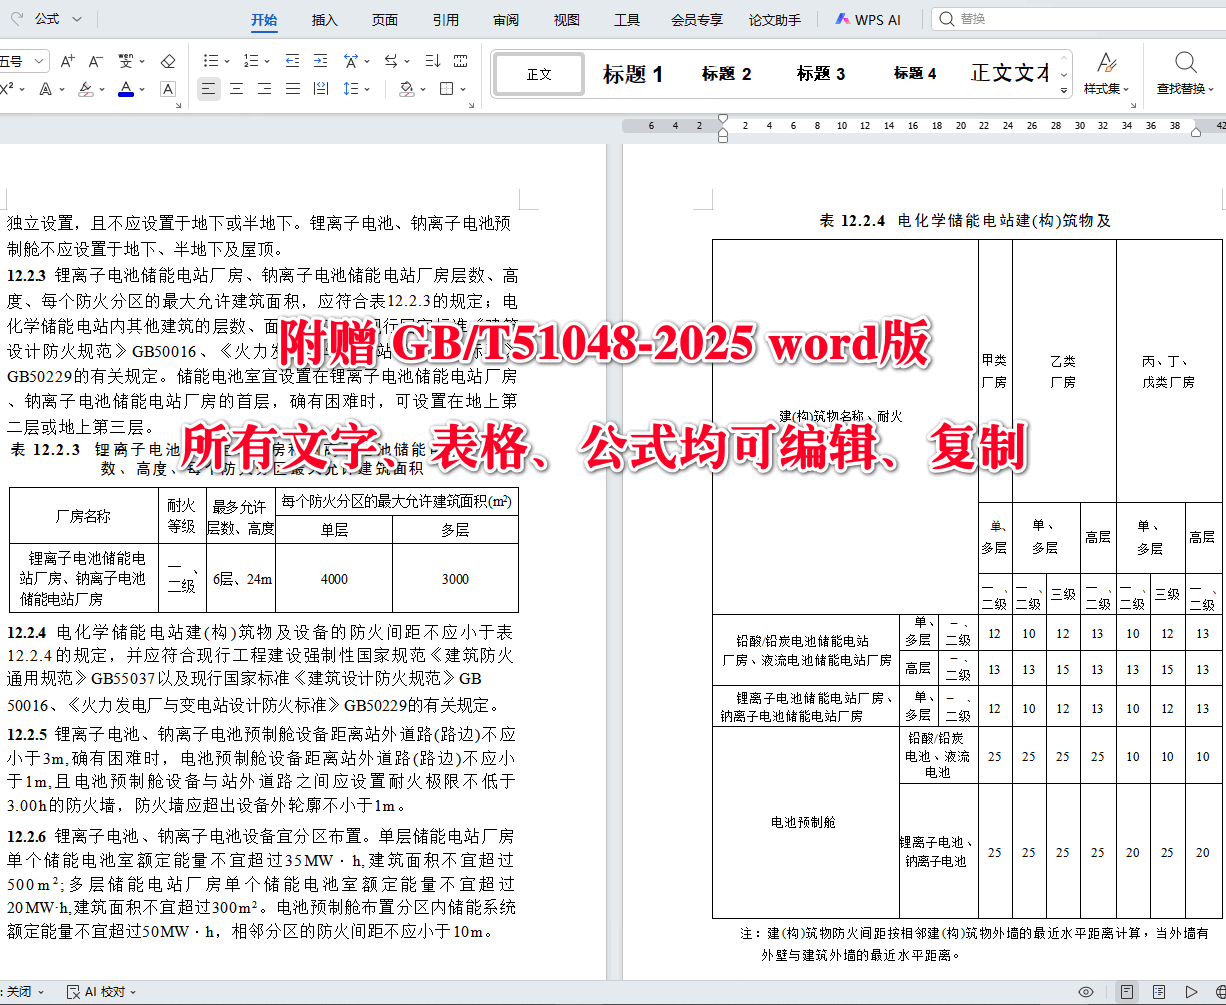Image resolution: width=1226 pixels, height=1005 pixels.
Task: Open 查找替换
Action: (1185, 74)
